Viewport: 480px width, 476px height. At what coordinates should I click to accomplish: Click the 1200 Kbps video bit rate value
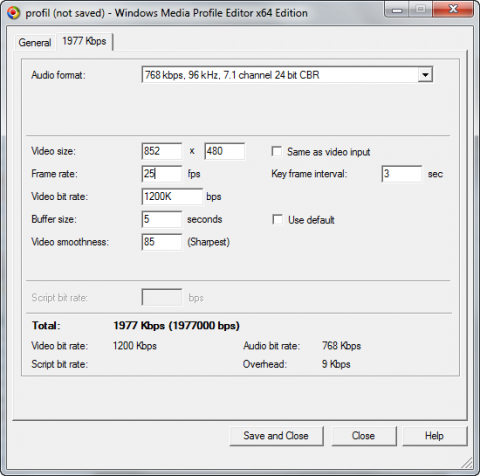(x=135, y=346)
